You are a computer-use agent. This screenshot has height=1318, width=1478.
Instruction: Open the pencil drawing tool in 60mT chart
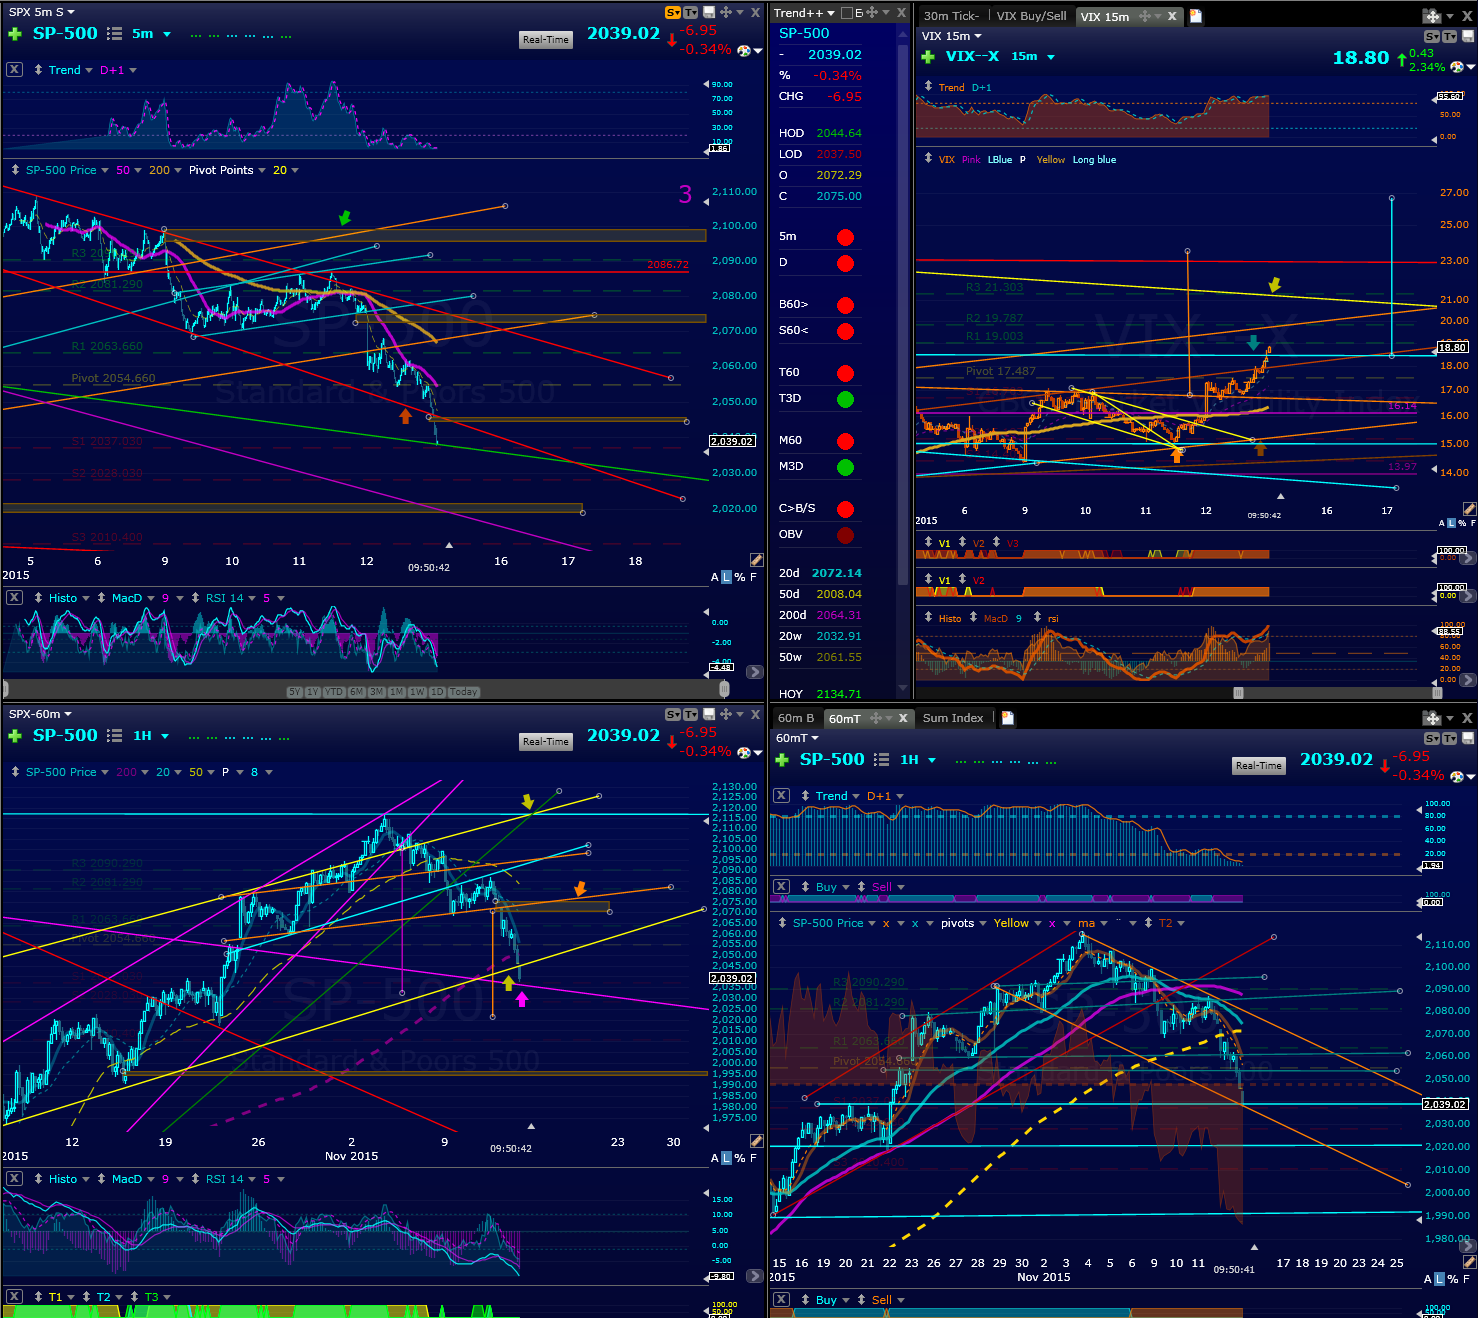click(1469, 1262)
